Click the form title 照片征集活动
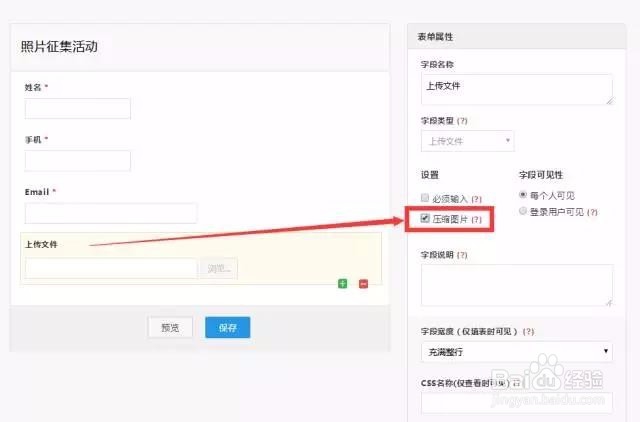 [x=59, y=47]
